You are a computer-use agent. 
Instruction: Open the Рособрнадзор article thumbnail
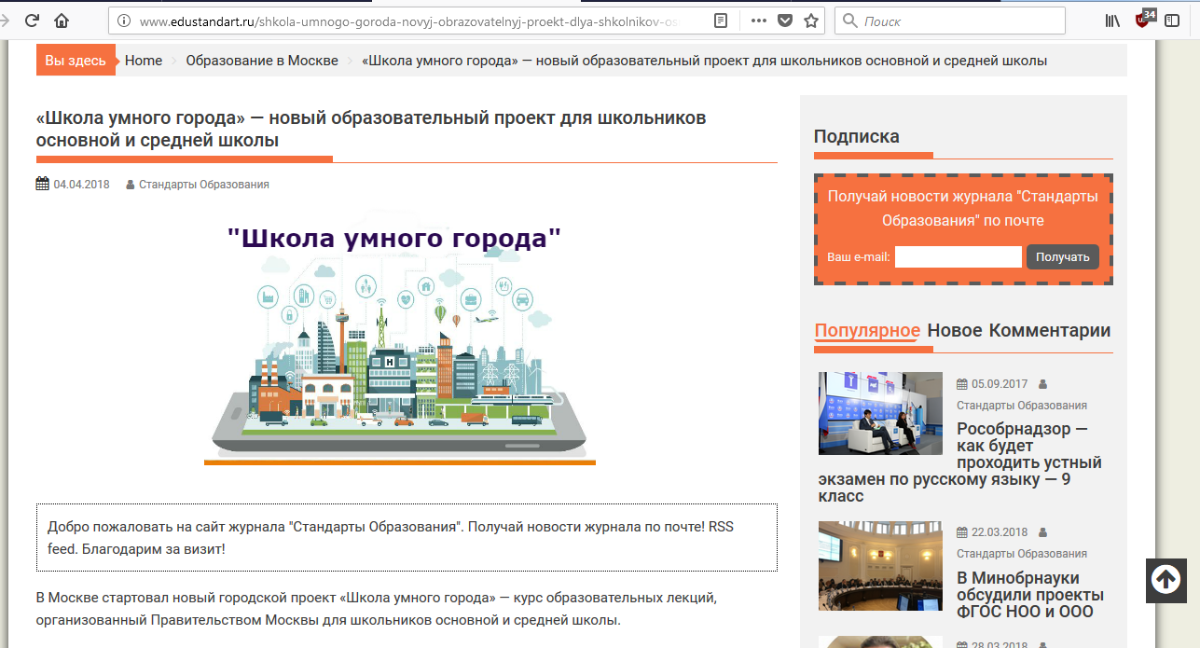(880, 414)
